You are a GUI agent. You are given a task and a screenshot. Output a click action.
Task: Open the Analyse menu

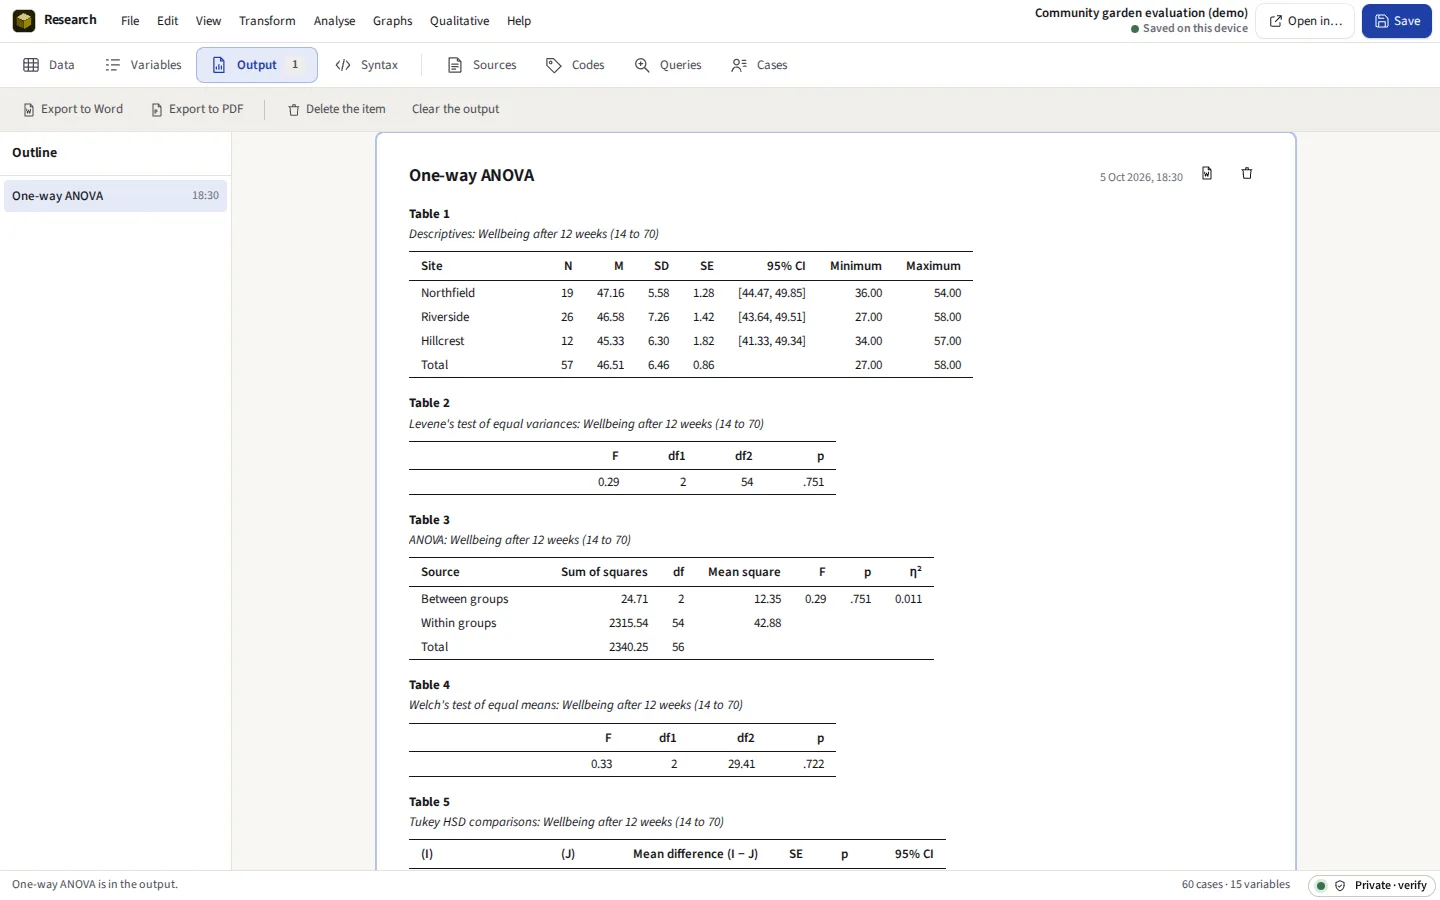(x=334, y=21)
